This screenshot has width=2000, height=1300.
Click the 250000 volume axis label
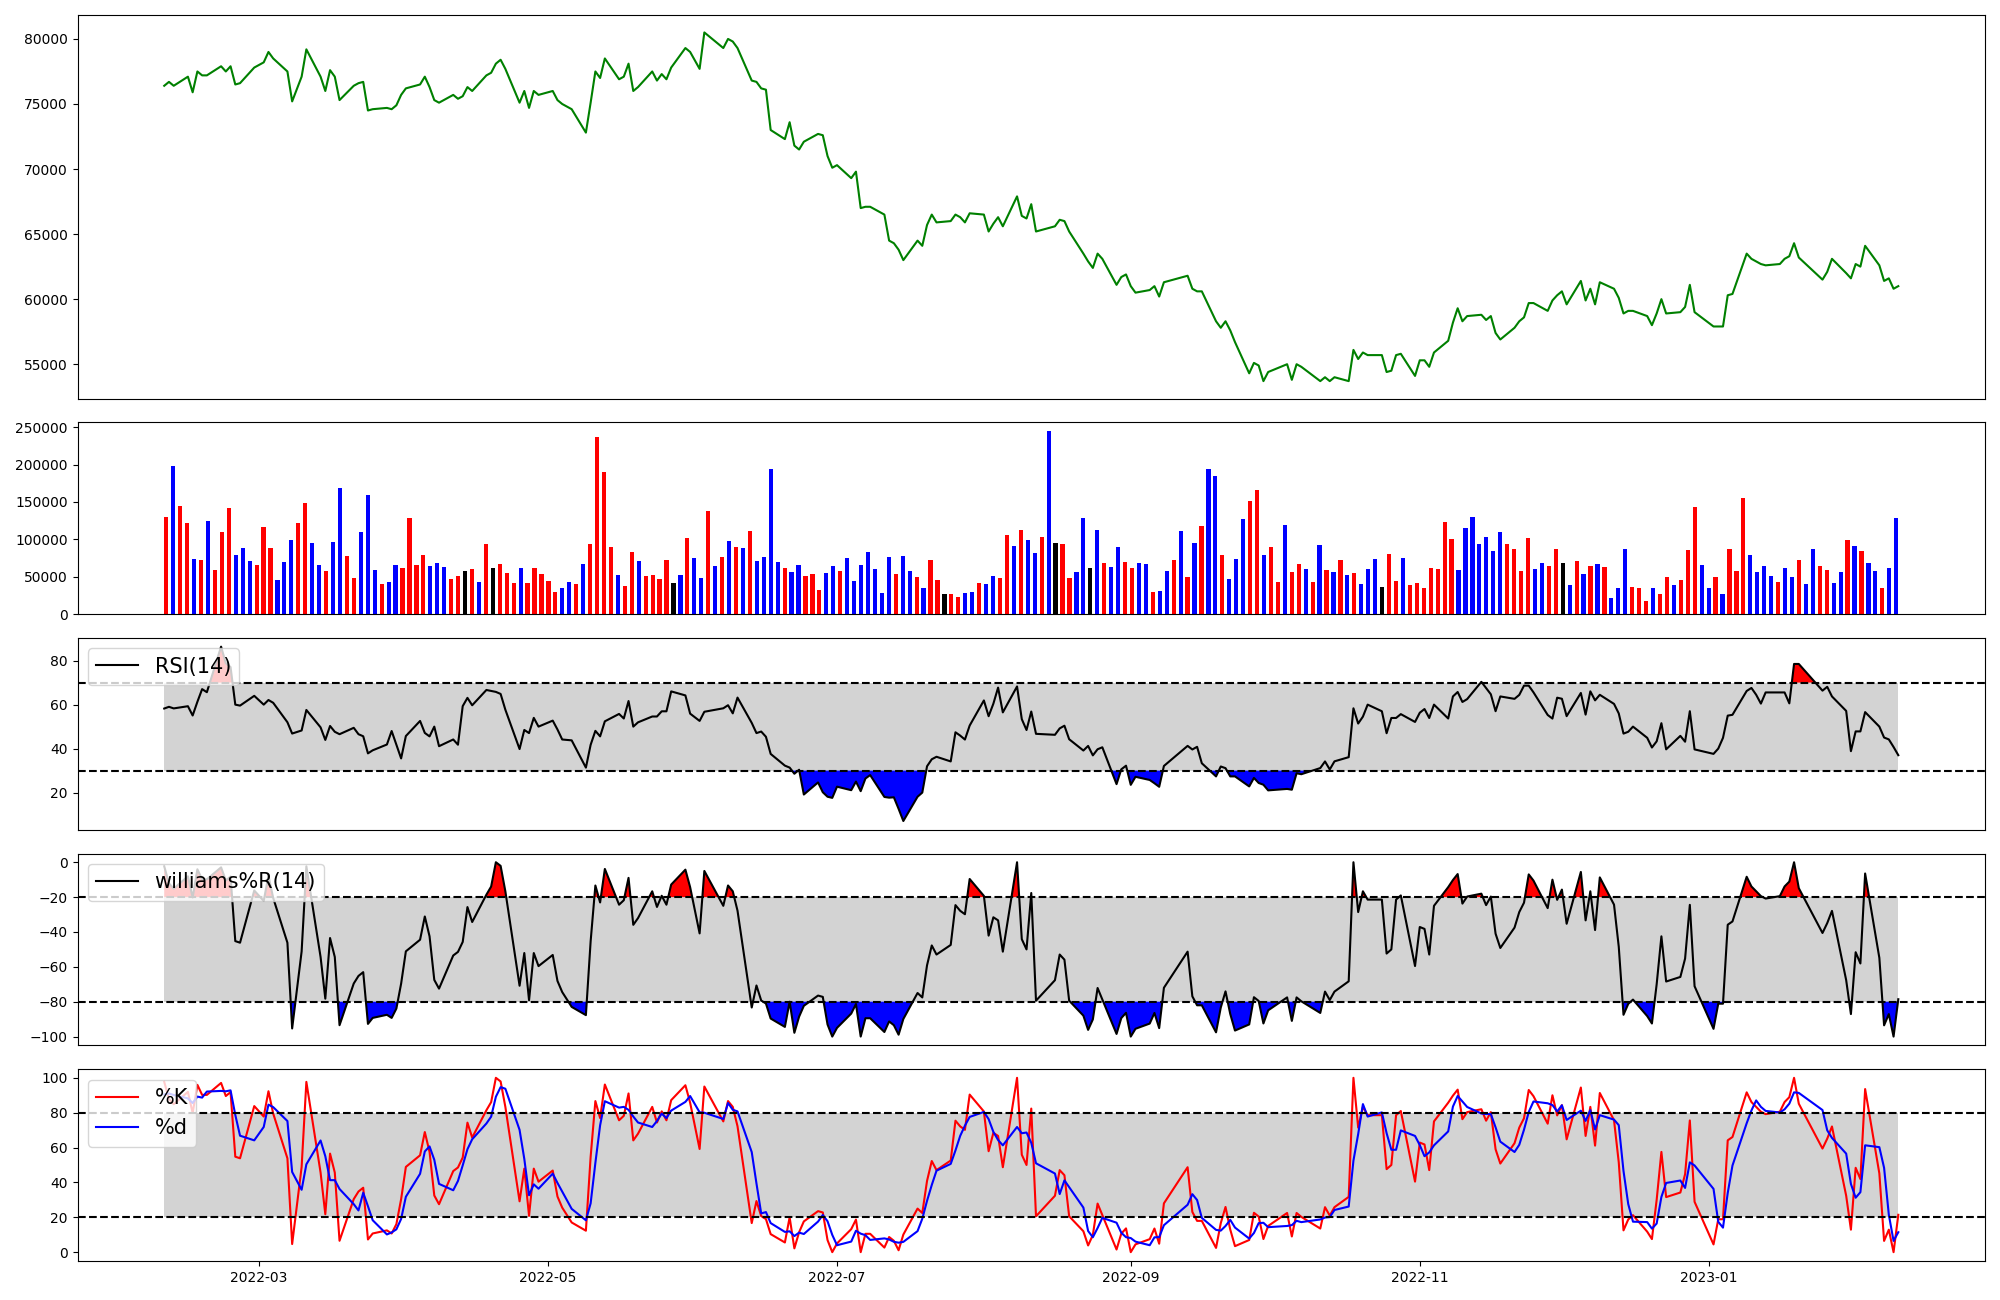coord(41,428)
